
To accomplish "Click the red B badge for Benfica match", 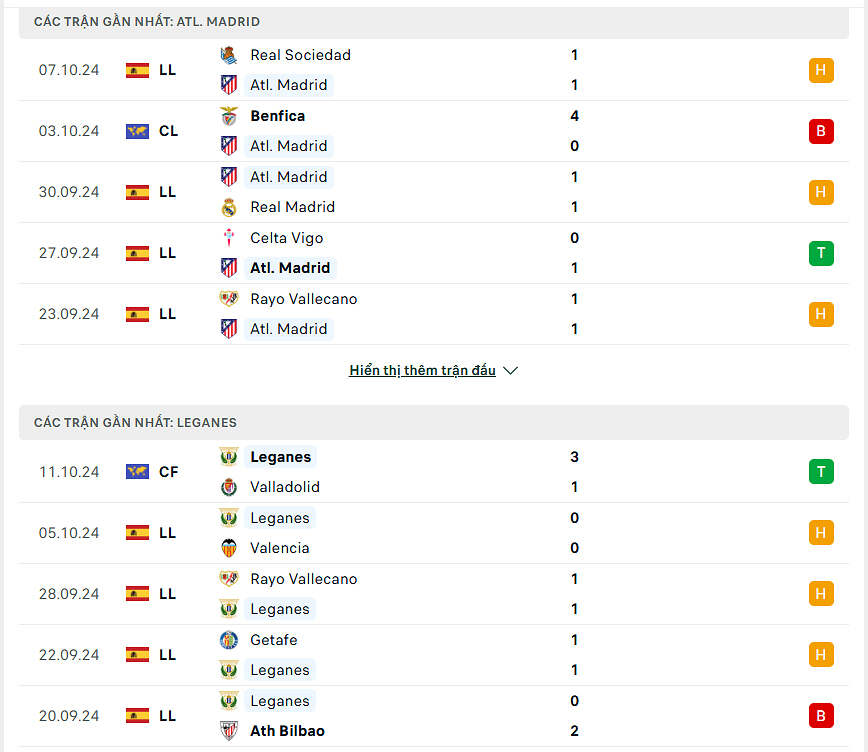I will pyautogui.click(x=821, y=131).
